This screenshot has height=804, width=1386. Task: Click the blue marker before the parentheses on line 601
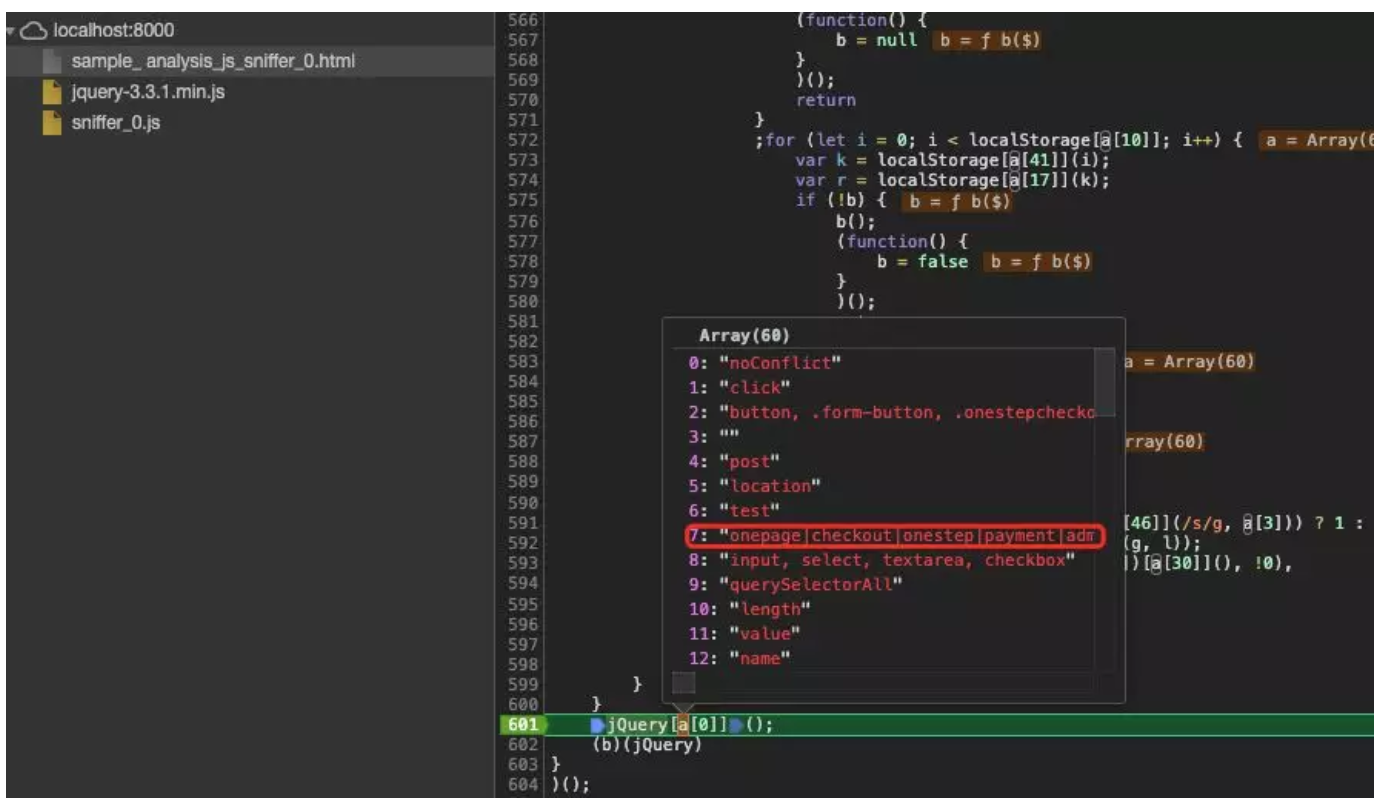pos(738,725)
